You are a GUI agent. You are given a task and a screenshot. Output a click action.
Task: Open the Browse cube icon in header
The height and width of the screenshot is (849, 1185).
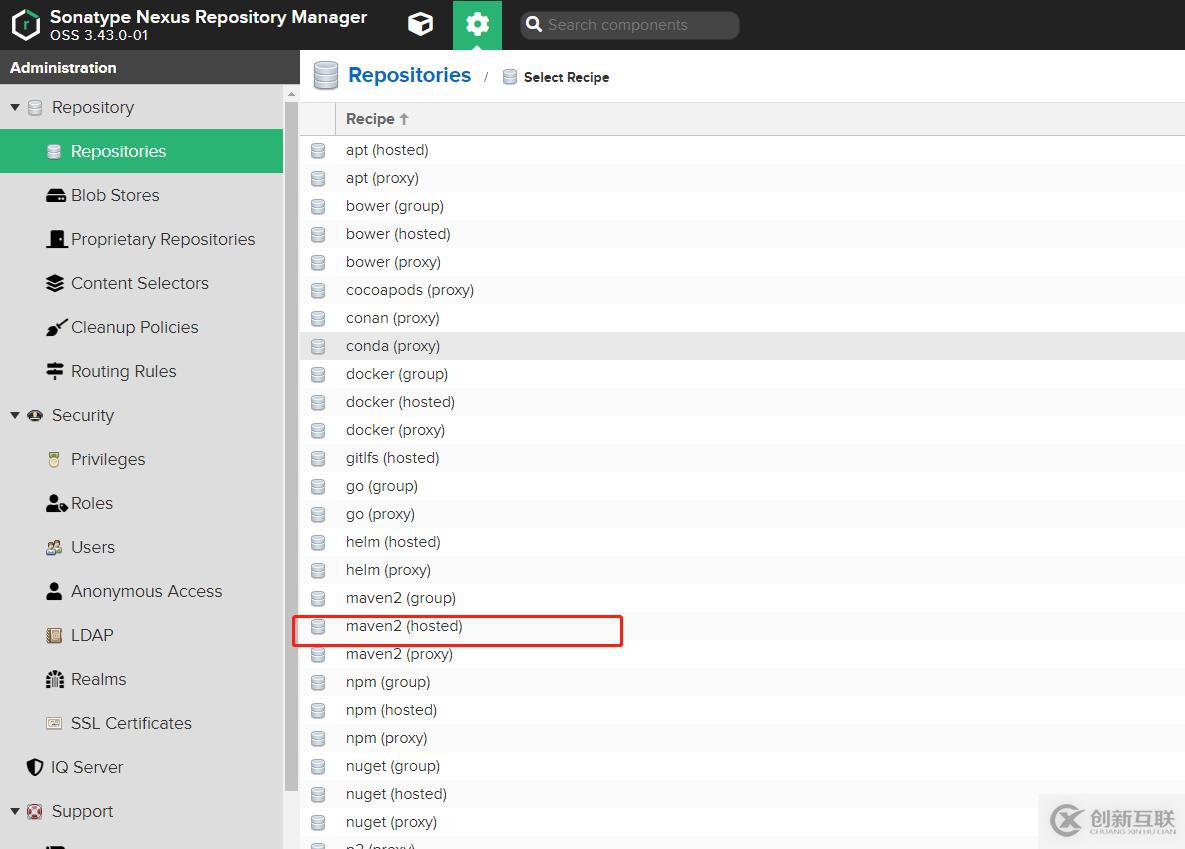click(420, 24)
